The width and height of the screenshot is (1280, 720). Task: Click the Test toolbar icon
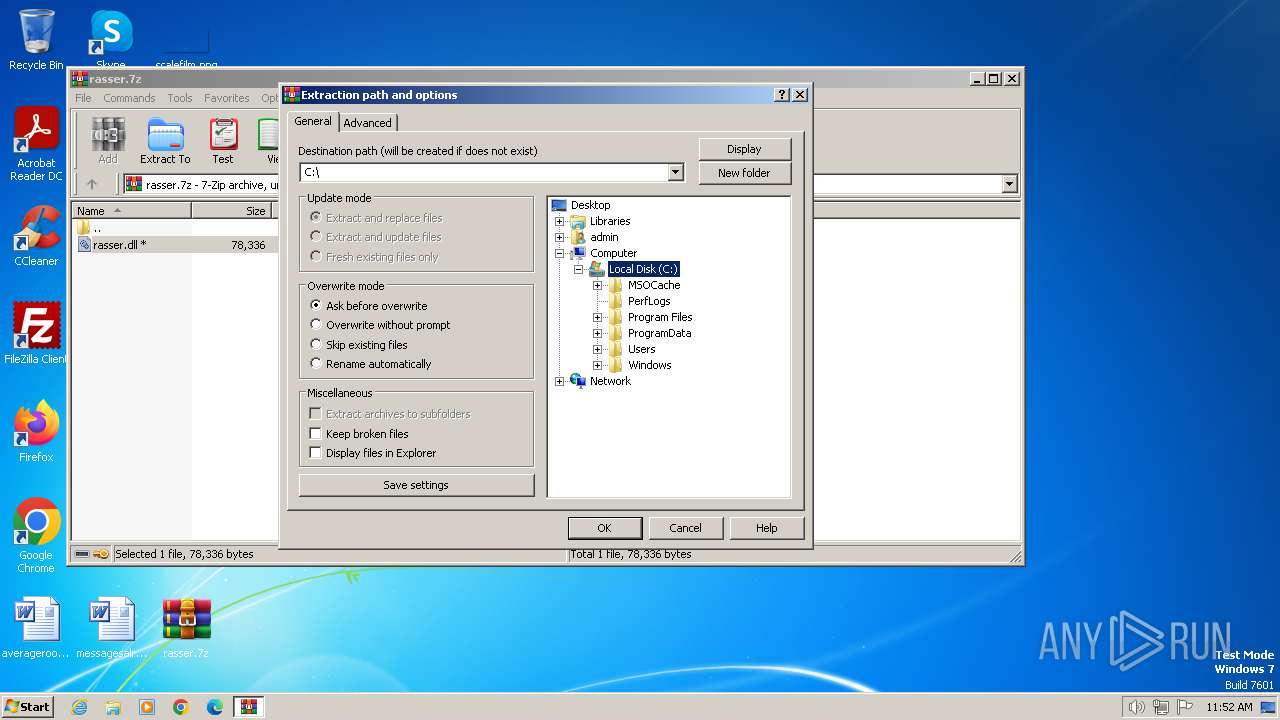[x=223, y=141]
